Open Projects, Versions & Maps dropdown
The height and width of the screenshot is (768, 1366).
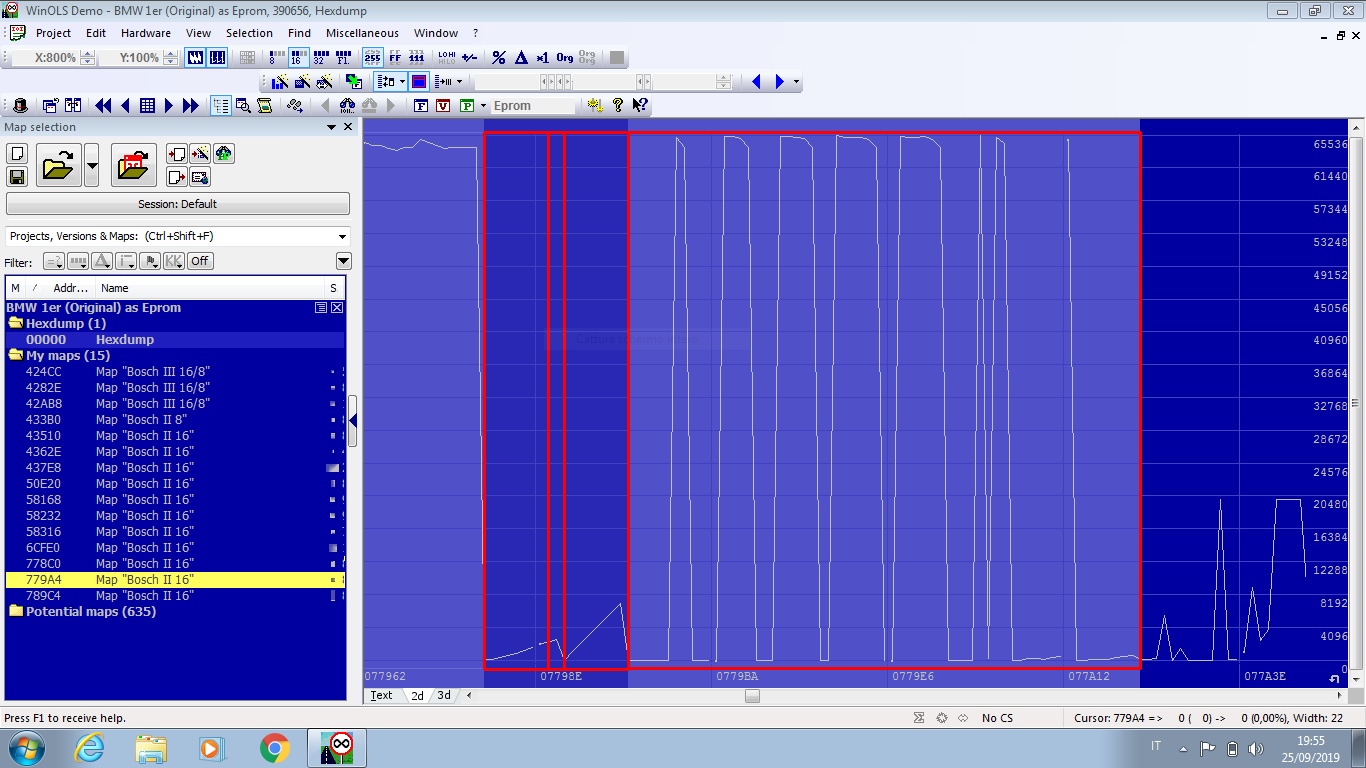[x=343, y=237]
